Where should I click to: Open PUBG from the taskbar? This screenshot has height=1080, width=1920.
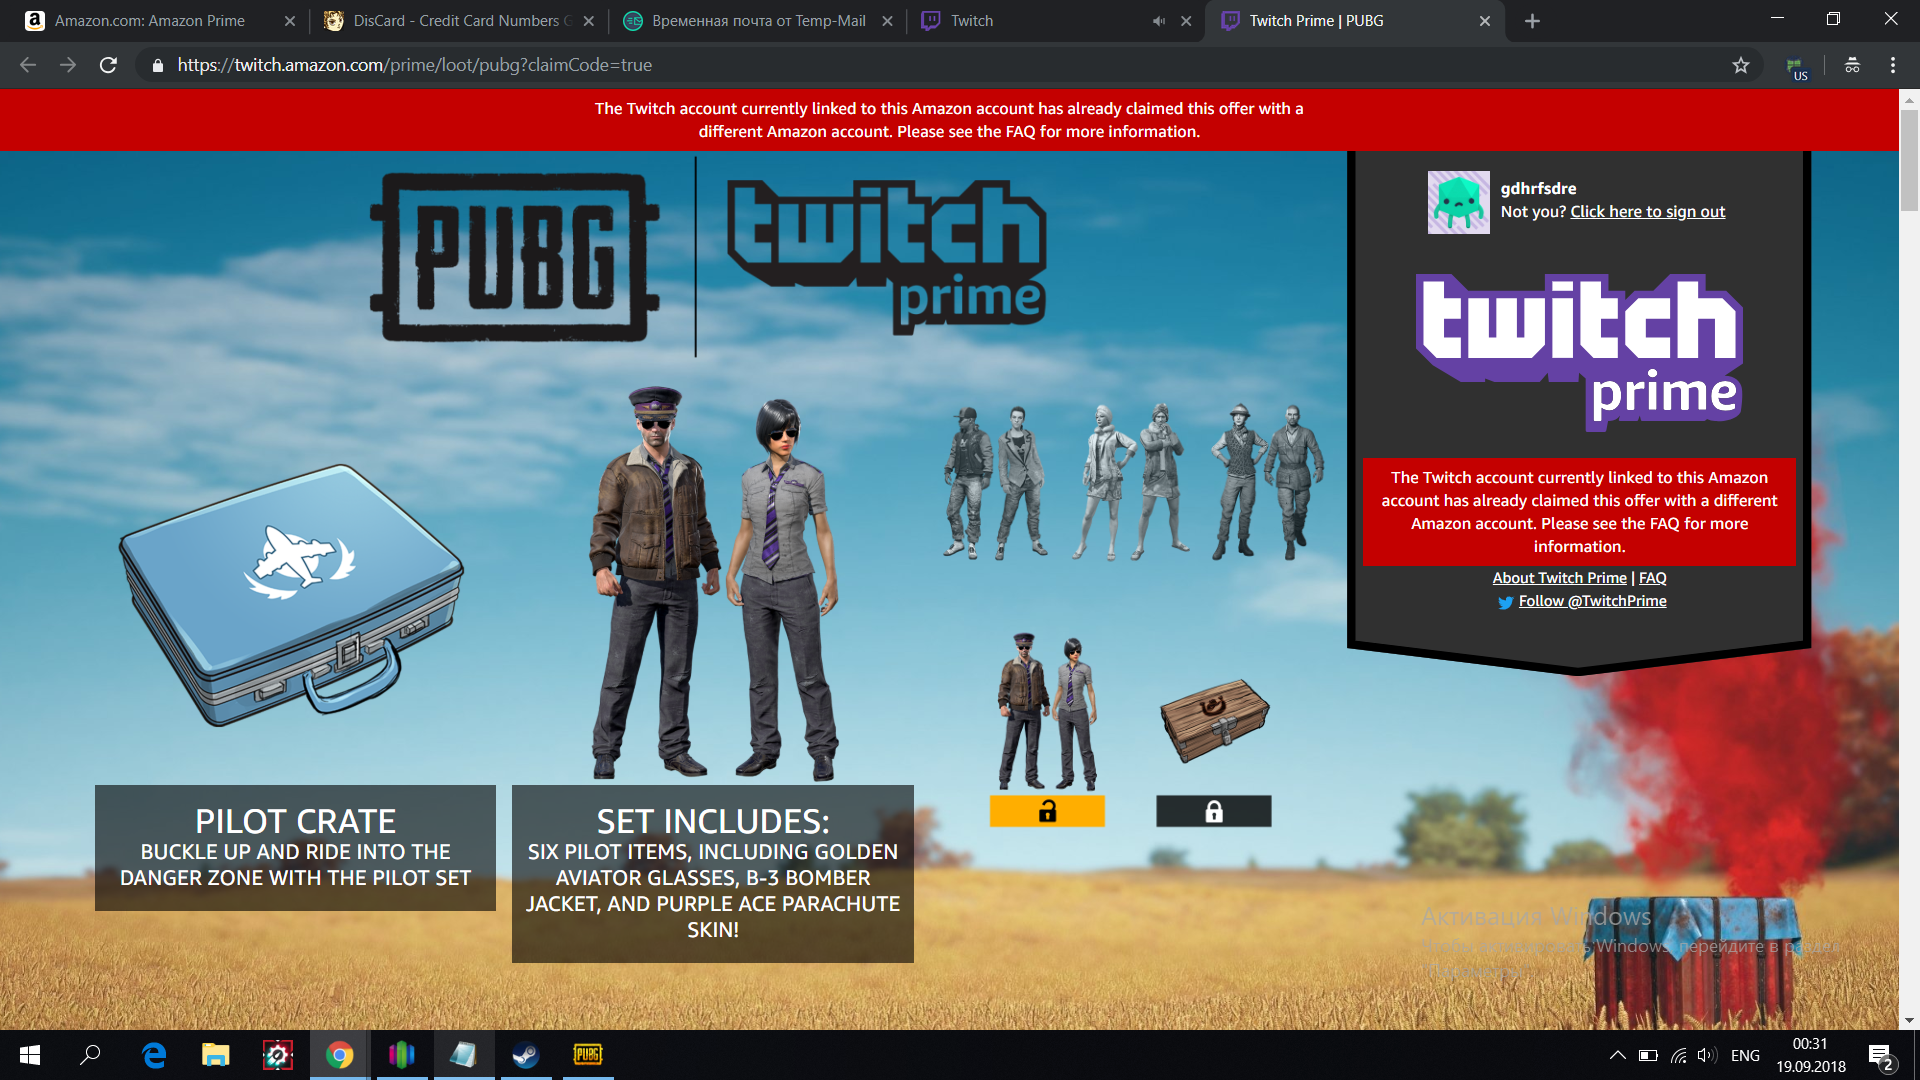(x=588, y=1055)
